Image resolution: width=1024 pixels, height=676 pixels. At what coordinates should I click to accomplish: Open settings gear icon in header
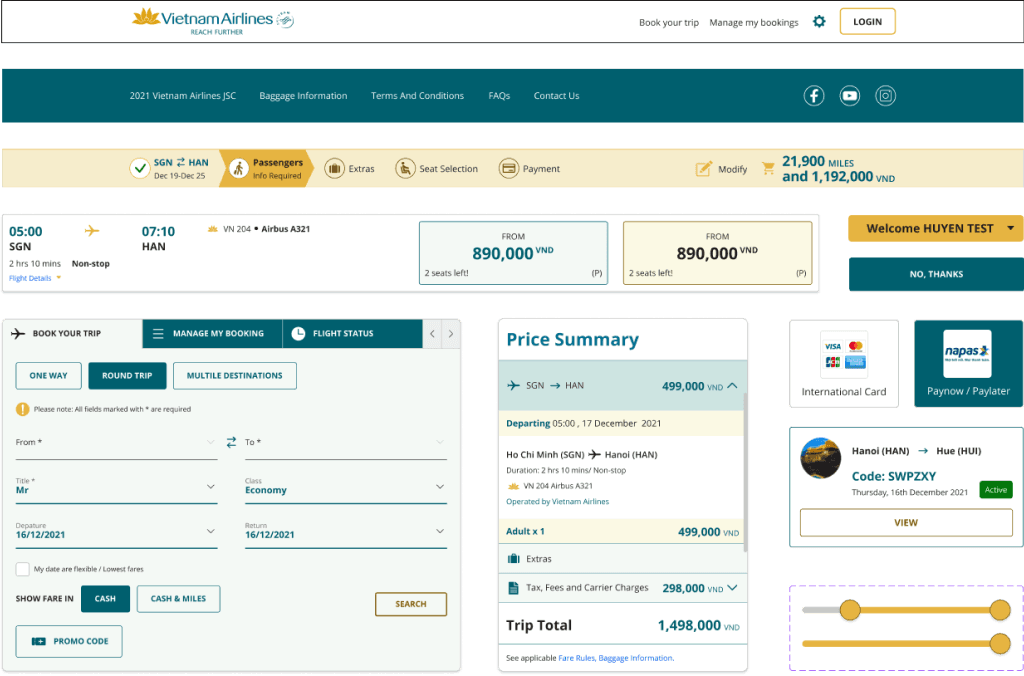(x=819, y=22)
